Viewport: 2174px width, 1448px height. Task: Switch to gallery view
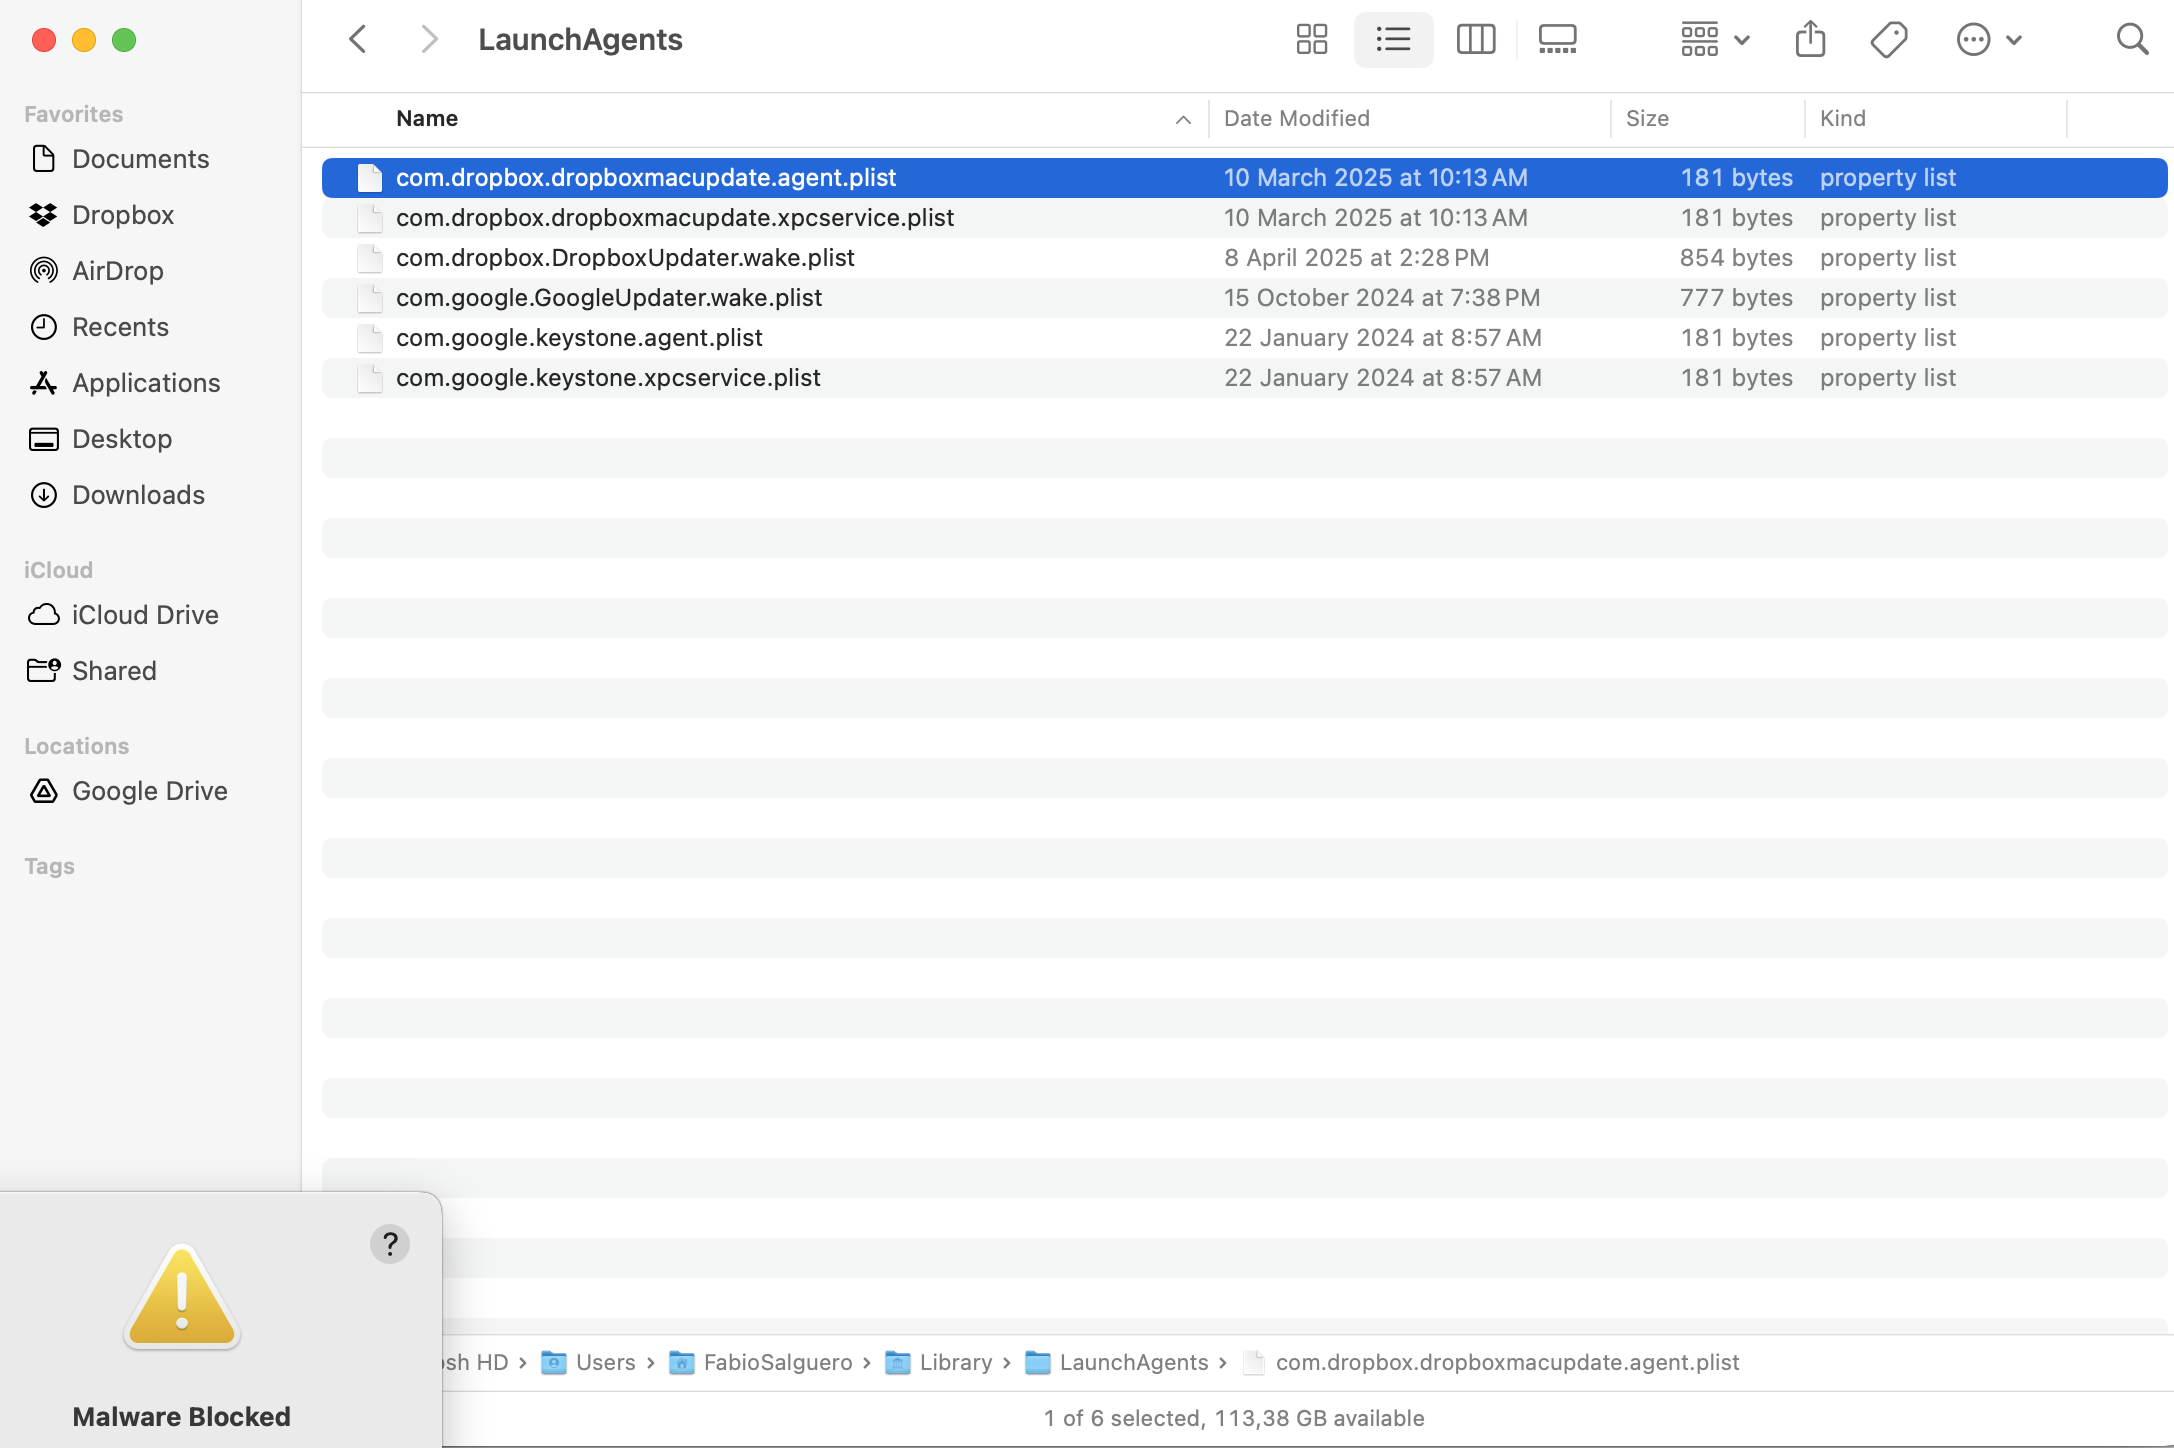pyautogui.click(x=1557, y=40)
